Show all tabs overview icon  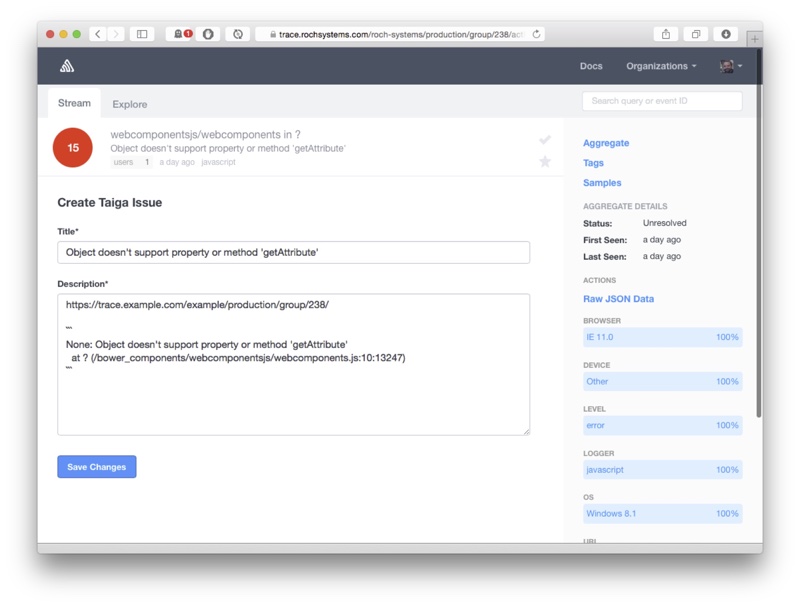[696, 34]
